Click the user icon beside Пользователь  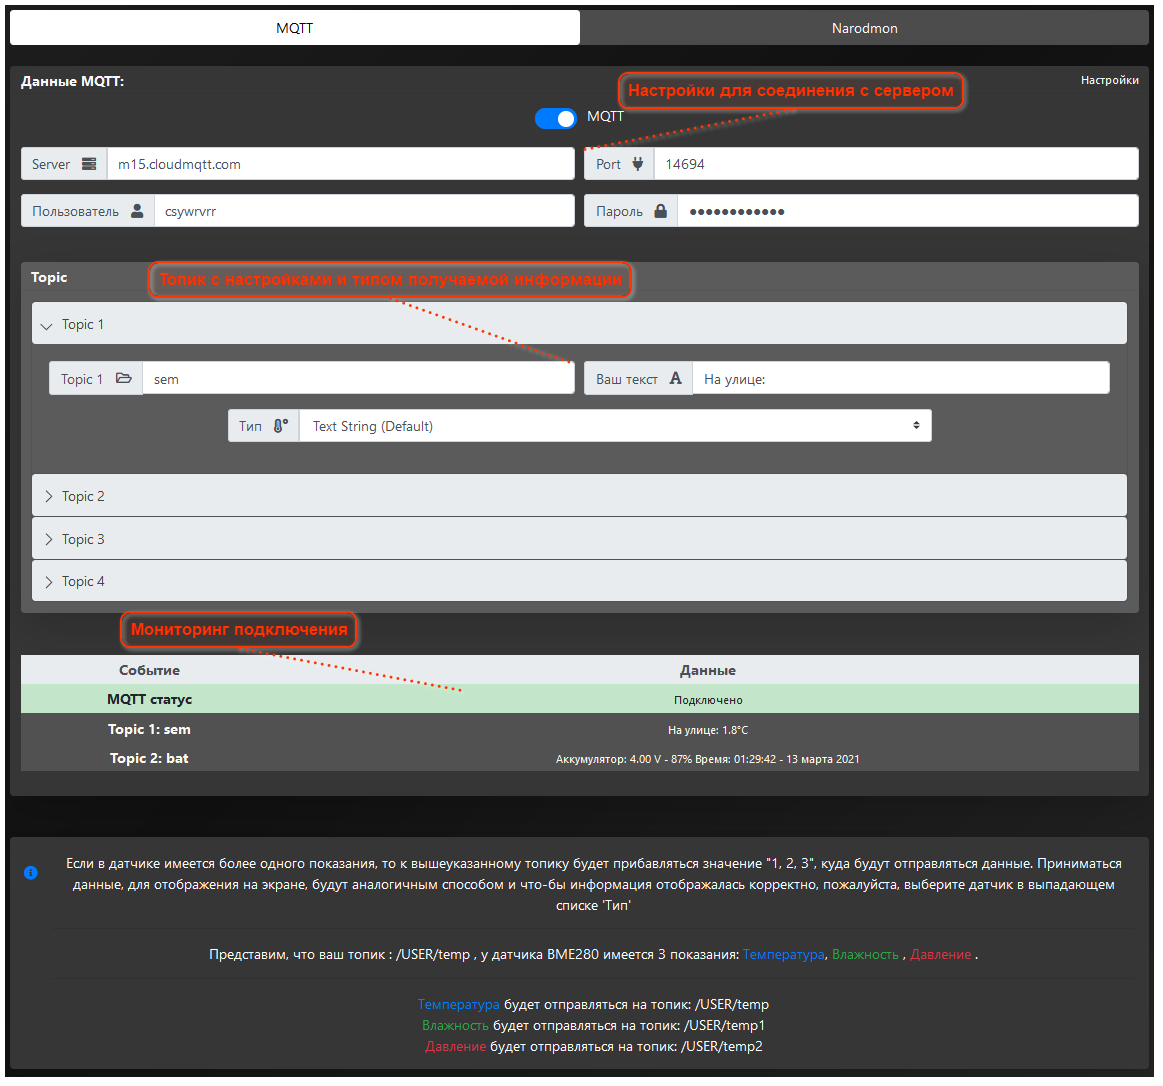coord(137,211)
